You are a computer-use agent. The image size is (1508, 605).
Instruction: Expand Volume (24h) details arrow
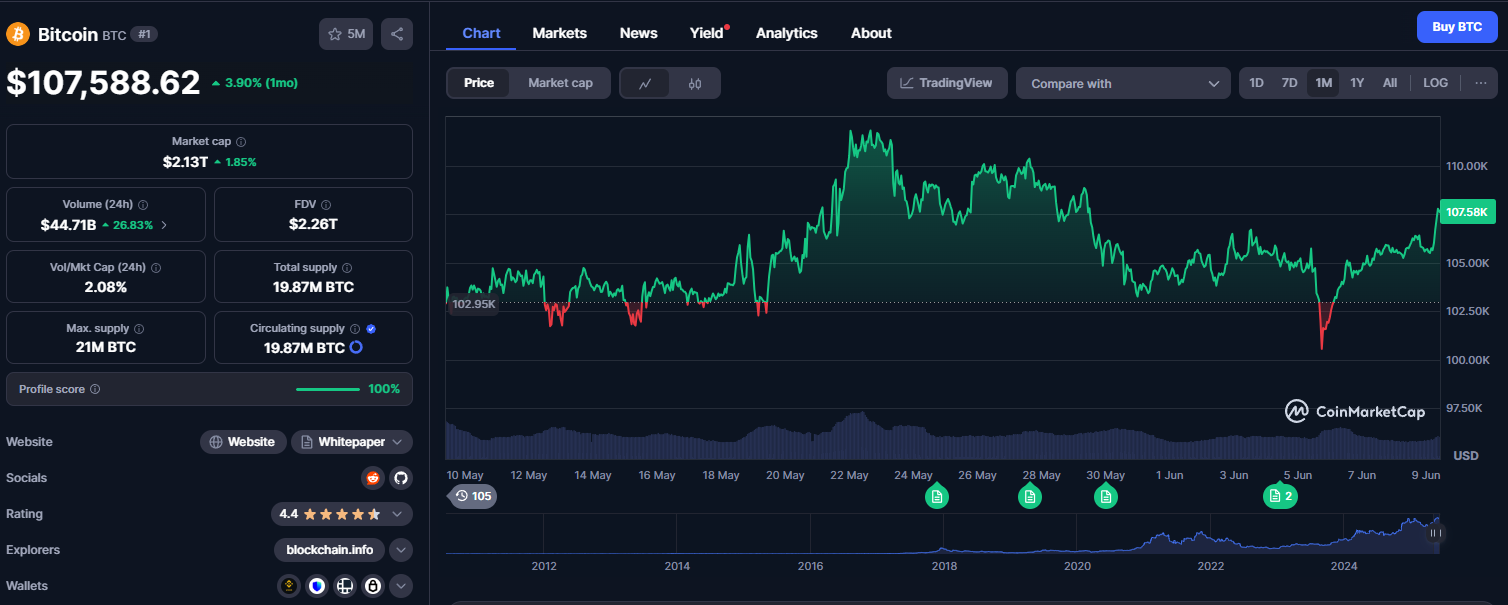[x=164, y=225]
